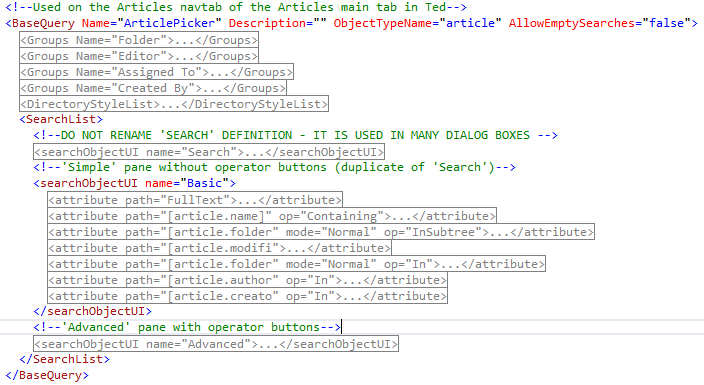704x385 pixels.
Task: Expand the article.name Containing attribute block
Action: click(x=272, y=216)
